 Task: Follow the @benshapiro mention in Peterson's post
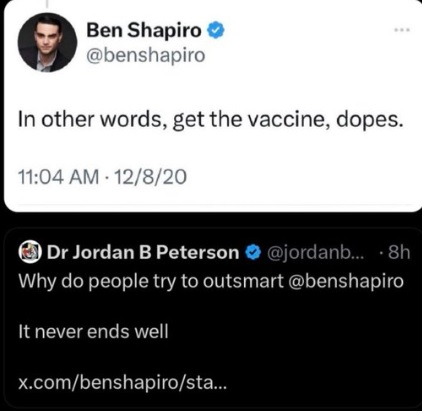click(345, 281)
